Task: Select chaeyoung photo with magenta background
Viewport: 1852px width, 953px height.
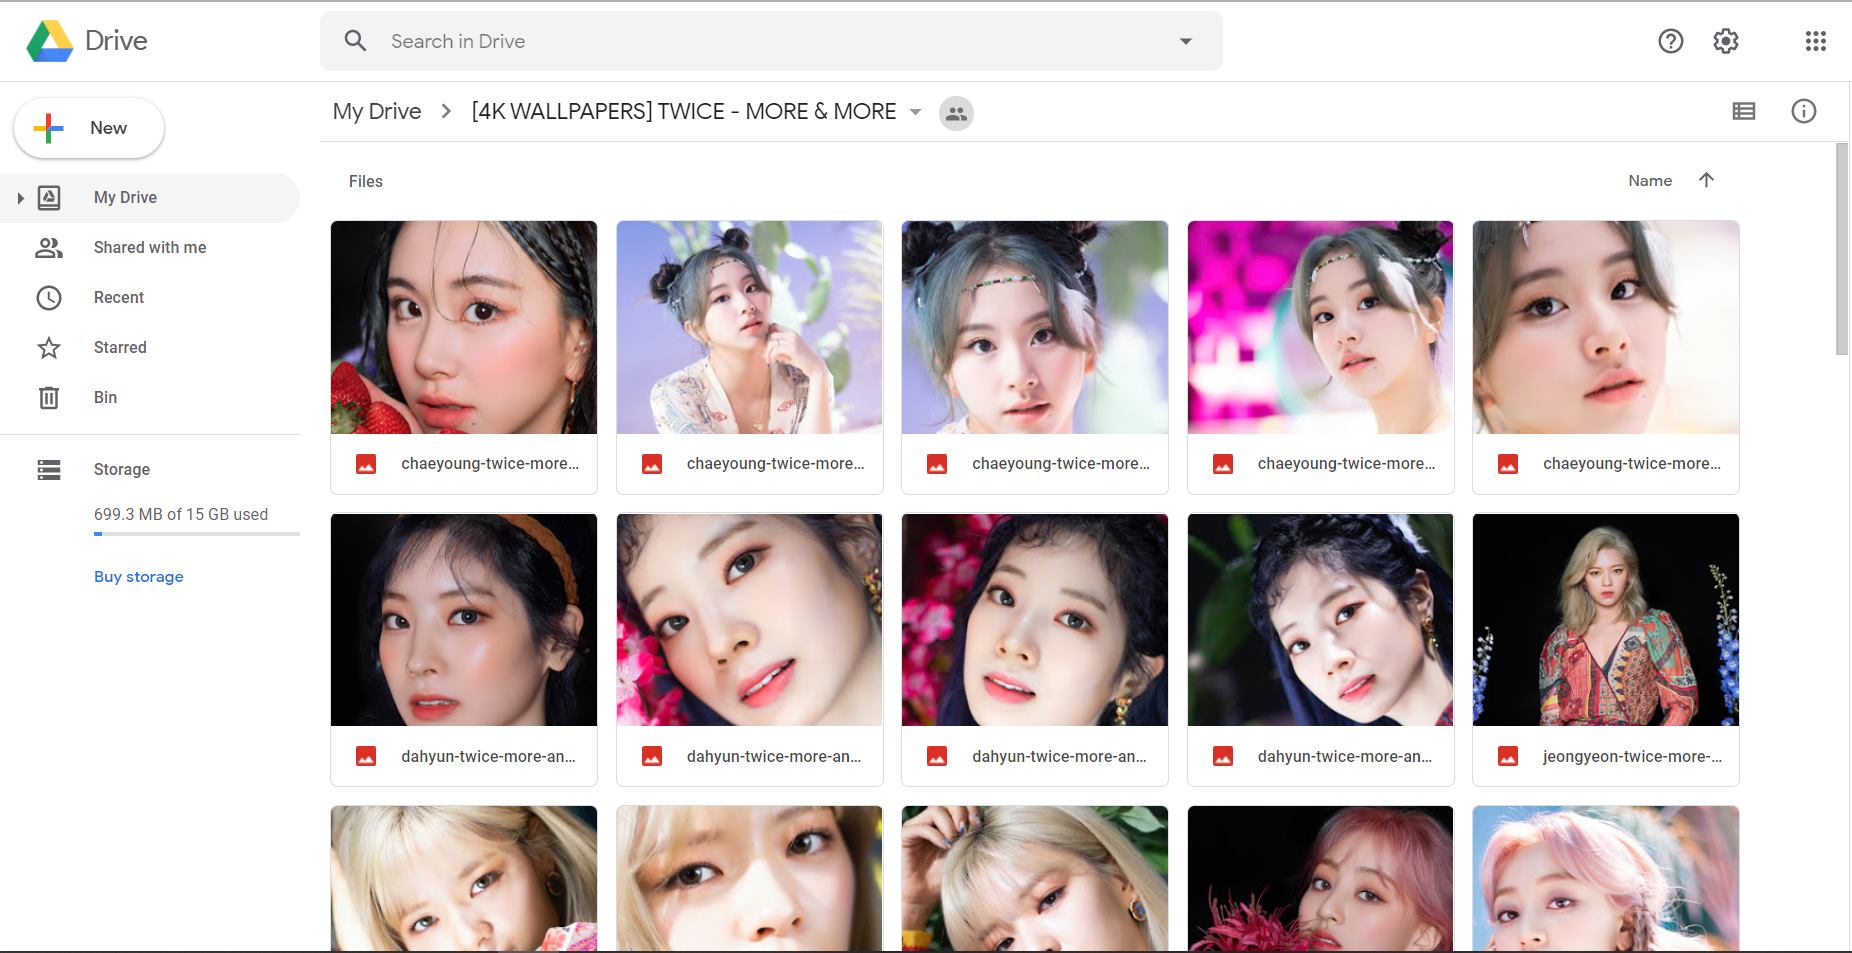Action: pos(1320,357)
